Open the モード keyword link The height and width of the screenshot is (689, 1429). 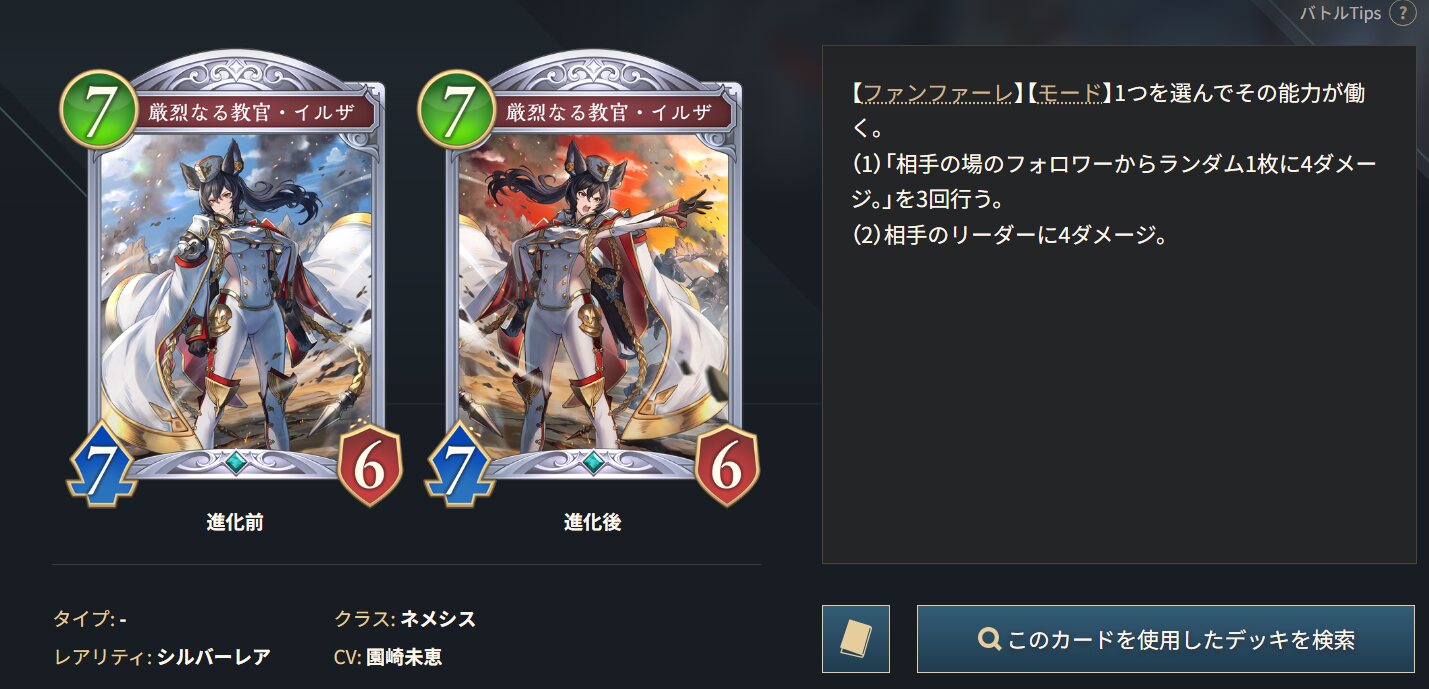click(x=1070, y=94)
